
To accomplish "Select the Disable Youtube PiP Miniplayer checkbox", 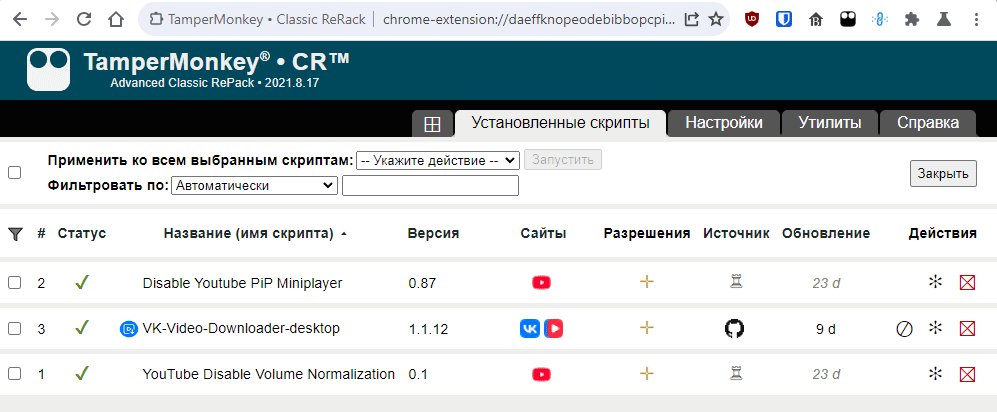I will (14, 283).
